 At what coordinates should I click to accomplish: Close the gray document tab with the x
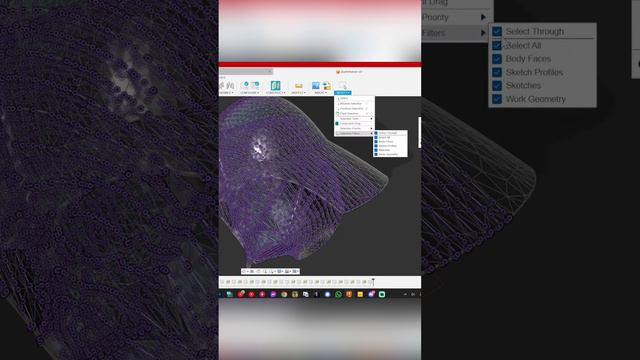point(270,71)
